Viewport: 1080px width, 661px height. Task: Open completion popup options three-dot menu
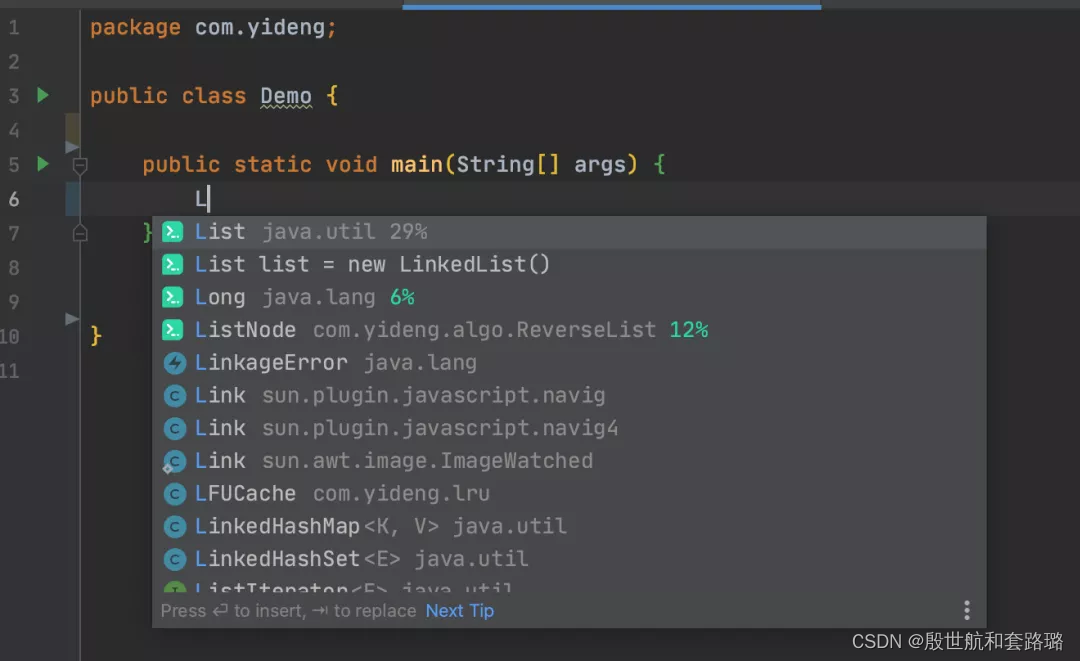(x=967, y=610)
